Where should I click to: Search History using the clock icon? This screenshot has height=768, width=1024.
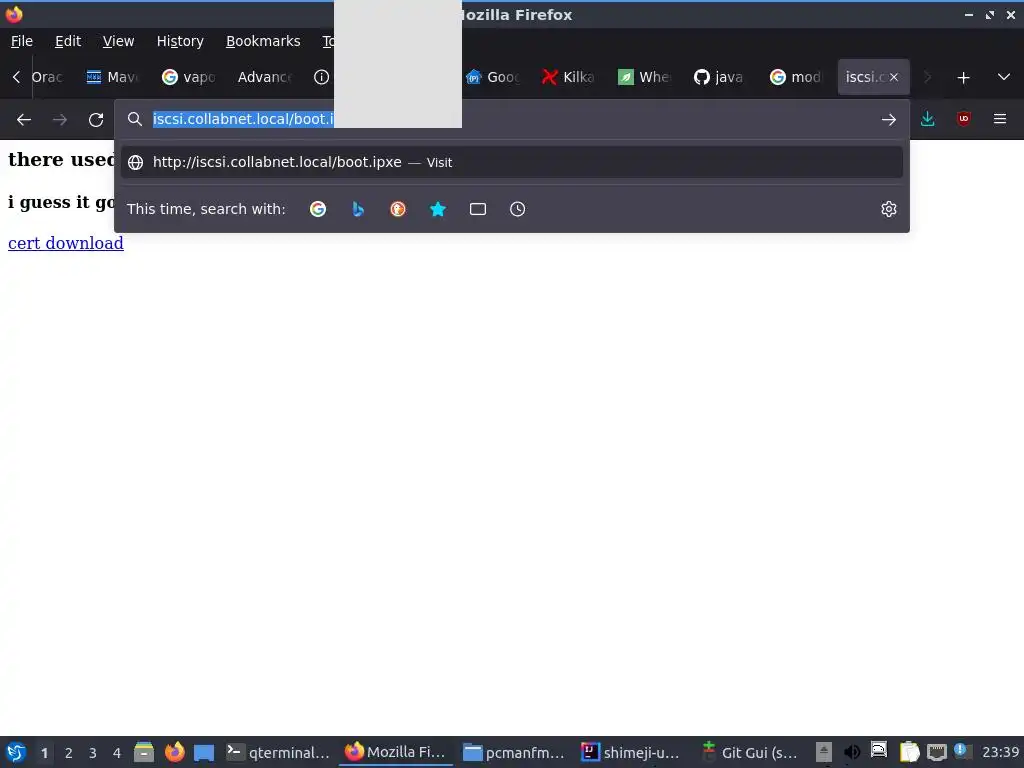(x=517, y=209)
